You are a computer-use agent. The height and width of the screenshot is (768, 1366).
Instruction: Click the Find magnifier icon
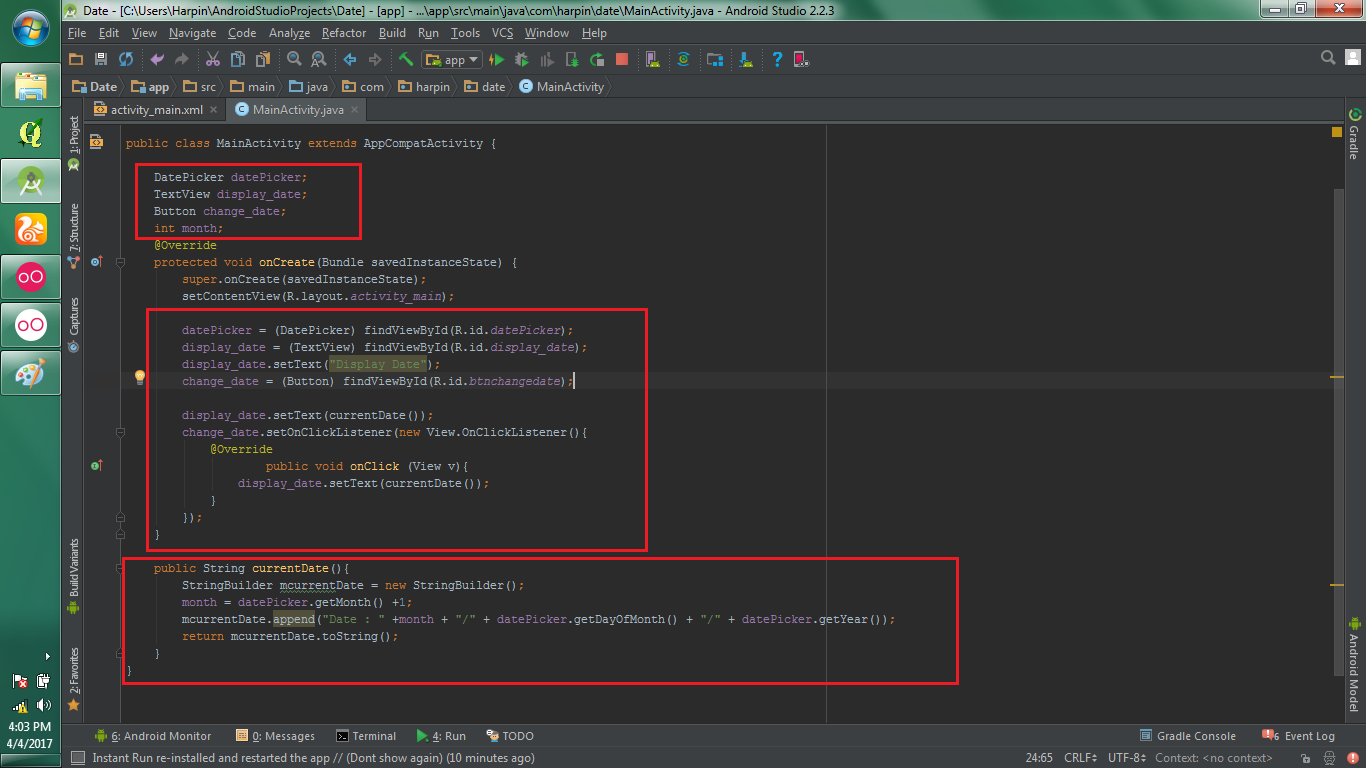coord(293,60)
